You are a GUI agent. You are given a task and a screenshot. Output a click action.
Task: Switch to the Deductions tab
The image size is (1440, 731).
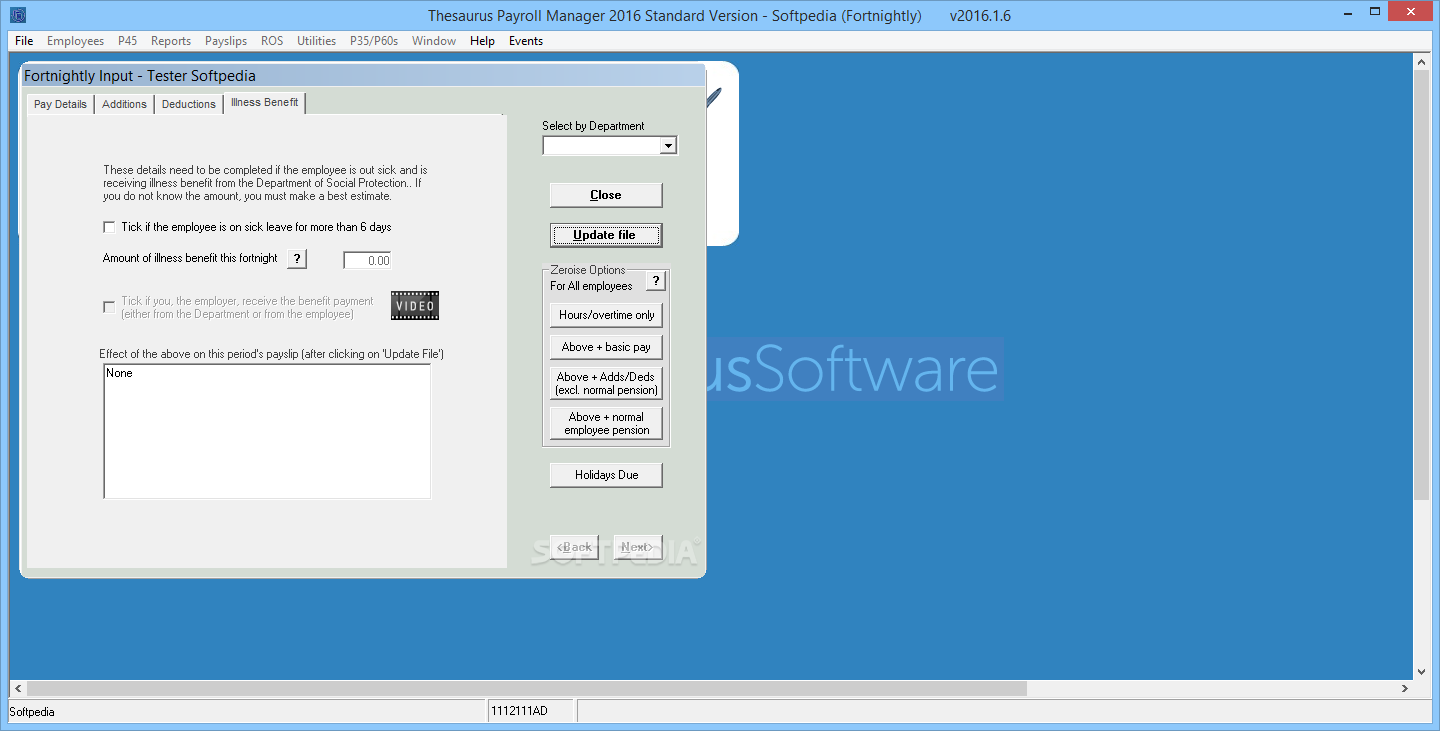tap(189, 104)
